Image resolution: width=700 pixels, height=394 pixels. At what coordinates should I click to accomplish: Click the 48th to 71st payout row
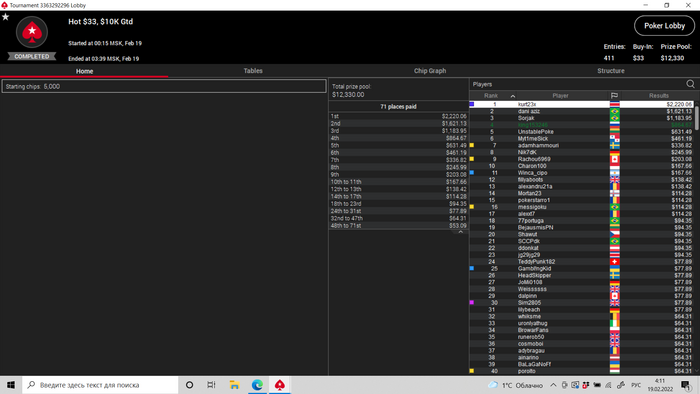coord(398,226)
